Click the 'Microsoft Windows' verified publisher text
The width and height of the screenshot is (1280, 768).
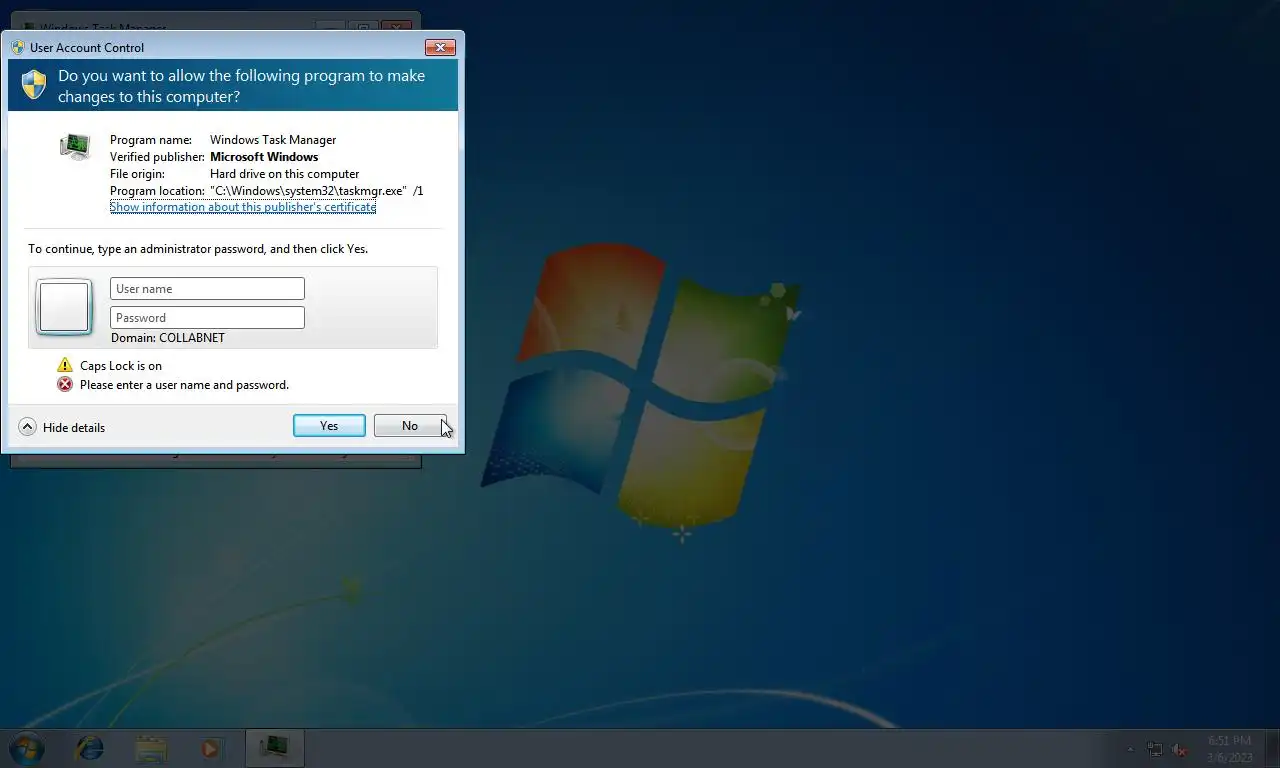(x=264, y=157)
